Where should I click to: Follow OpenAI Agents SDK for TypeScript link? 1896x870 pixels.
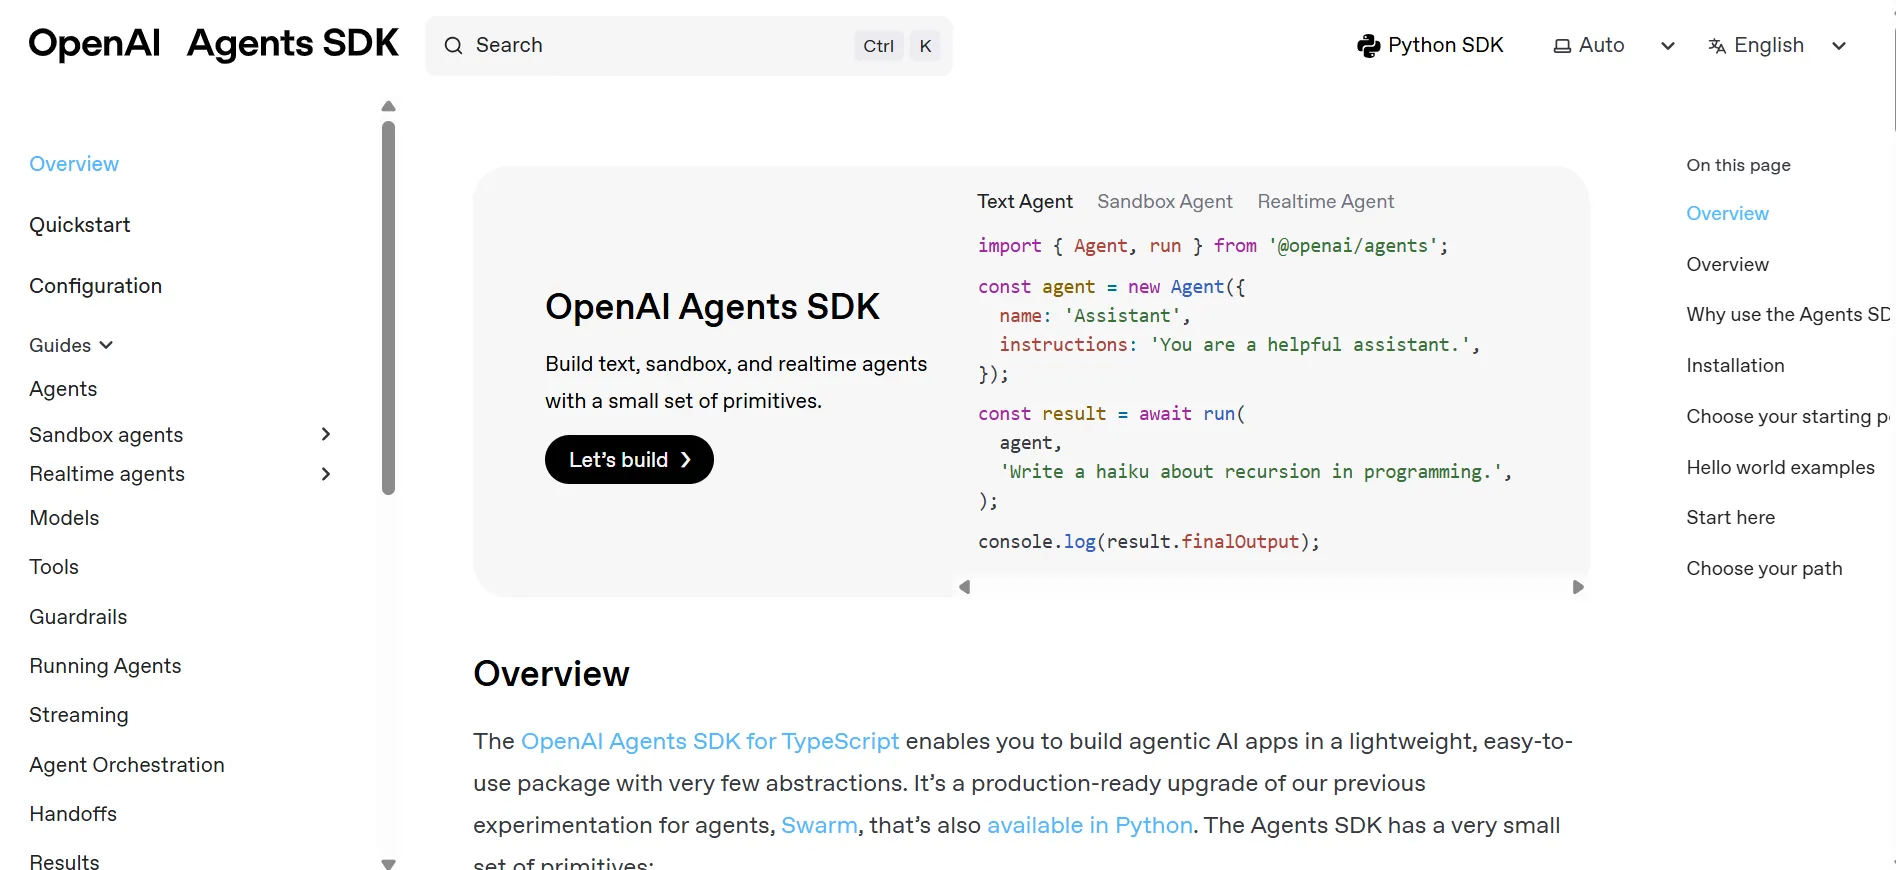point(710,741)
